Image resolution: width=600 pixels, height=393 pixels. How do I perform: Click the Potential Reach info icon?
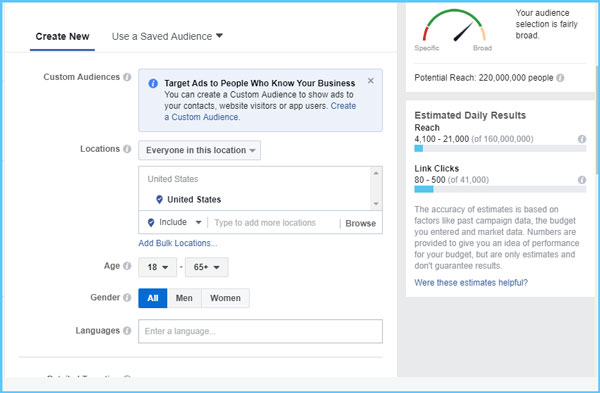point(560,78)
